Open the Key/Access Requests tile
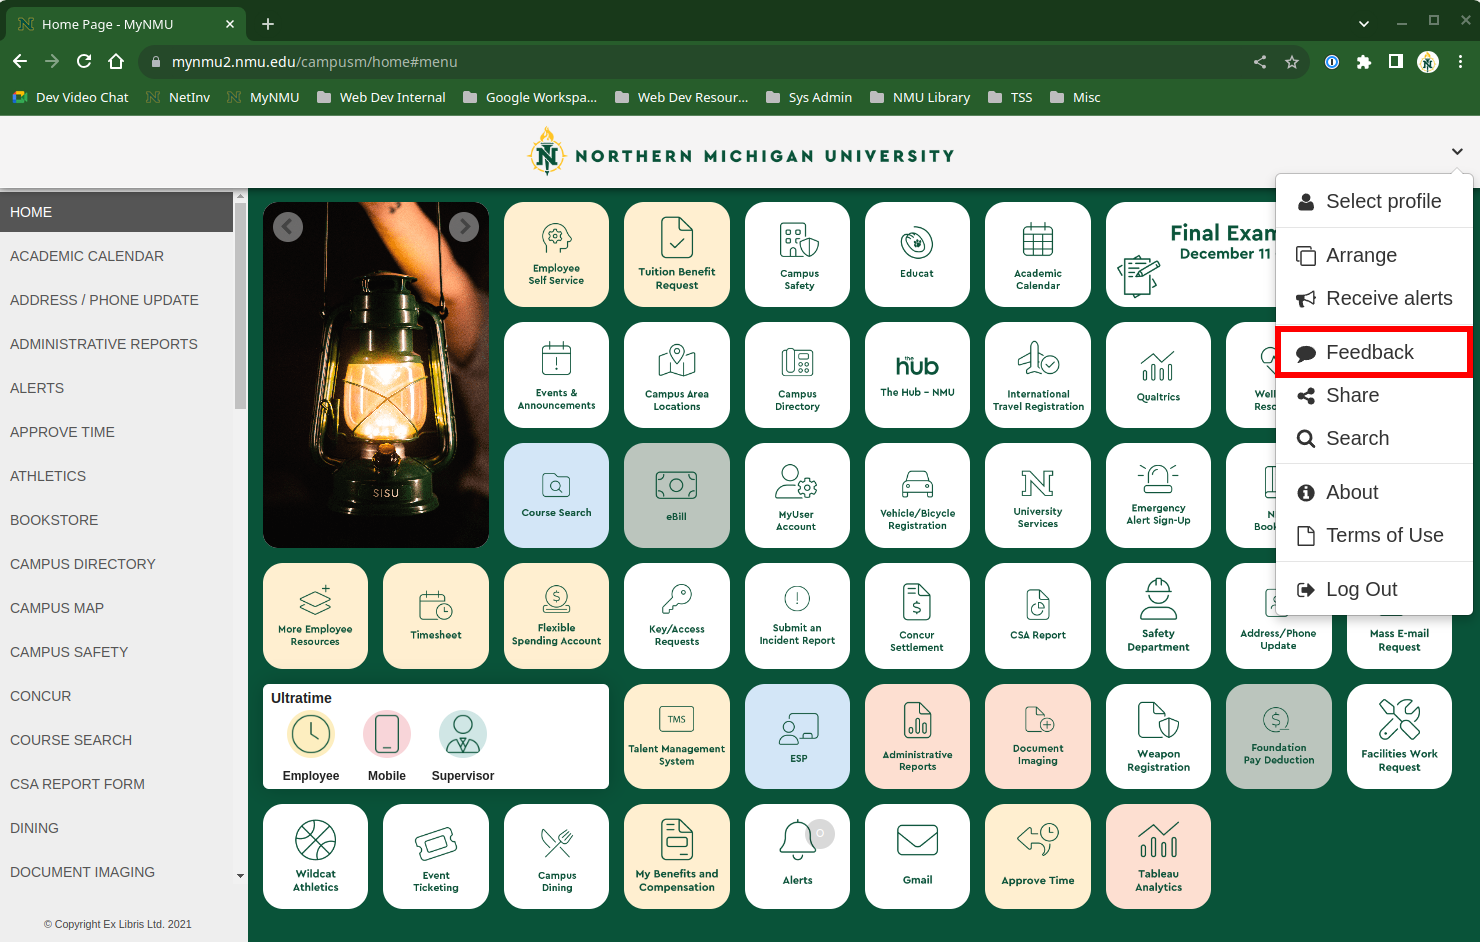 [677, 616]
